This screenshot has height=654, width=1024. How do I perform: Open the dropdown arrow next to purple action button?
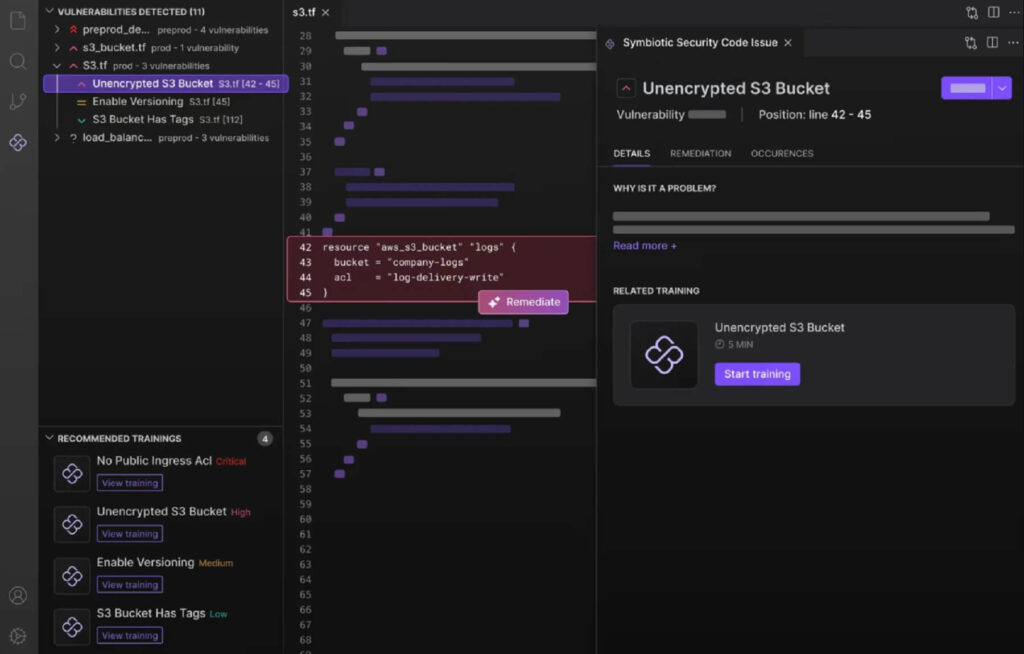coord(1002,88)
